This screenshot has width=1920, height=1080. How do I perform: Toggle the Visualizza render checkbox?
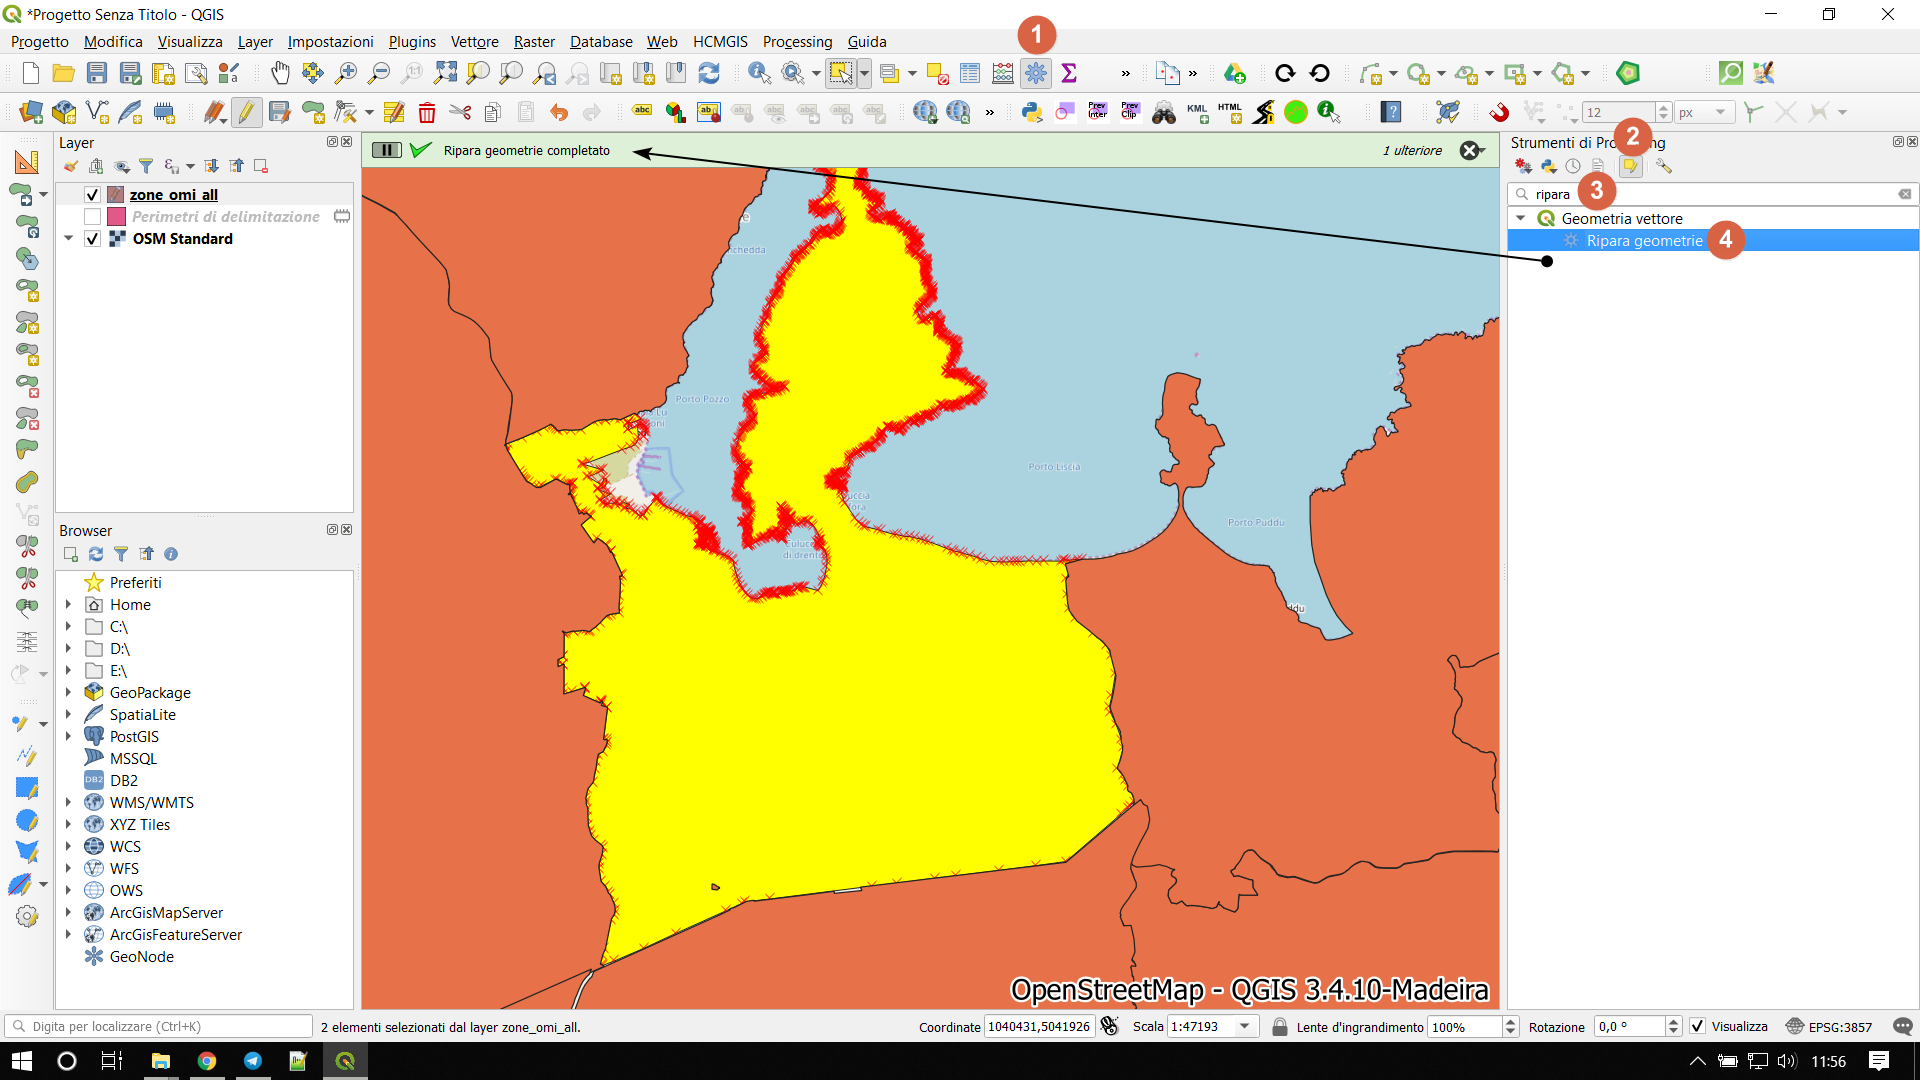tap(1697, 1026)
